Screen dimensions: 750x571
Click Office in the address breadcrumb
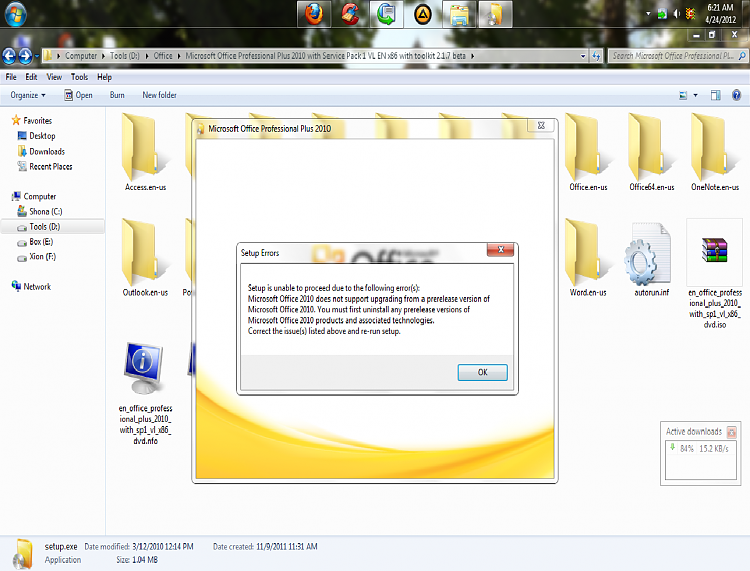[163, 56]
